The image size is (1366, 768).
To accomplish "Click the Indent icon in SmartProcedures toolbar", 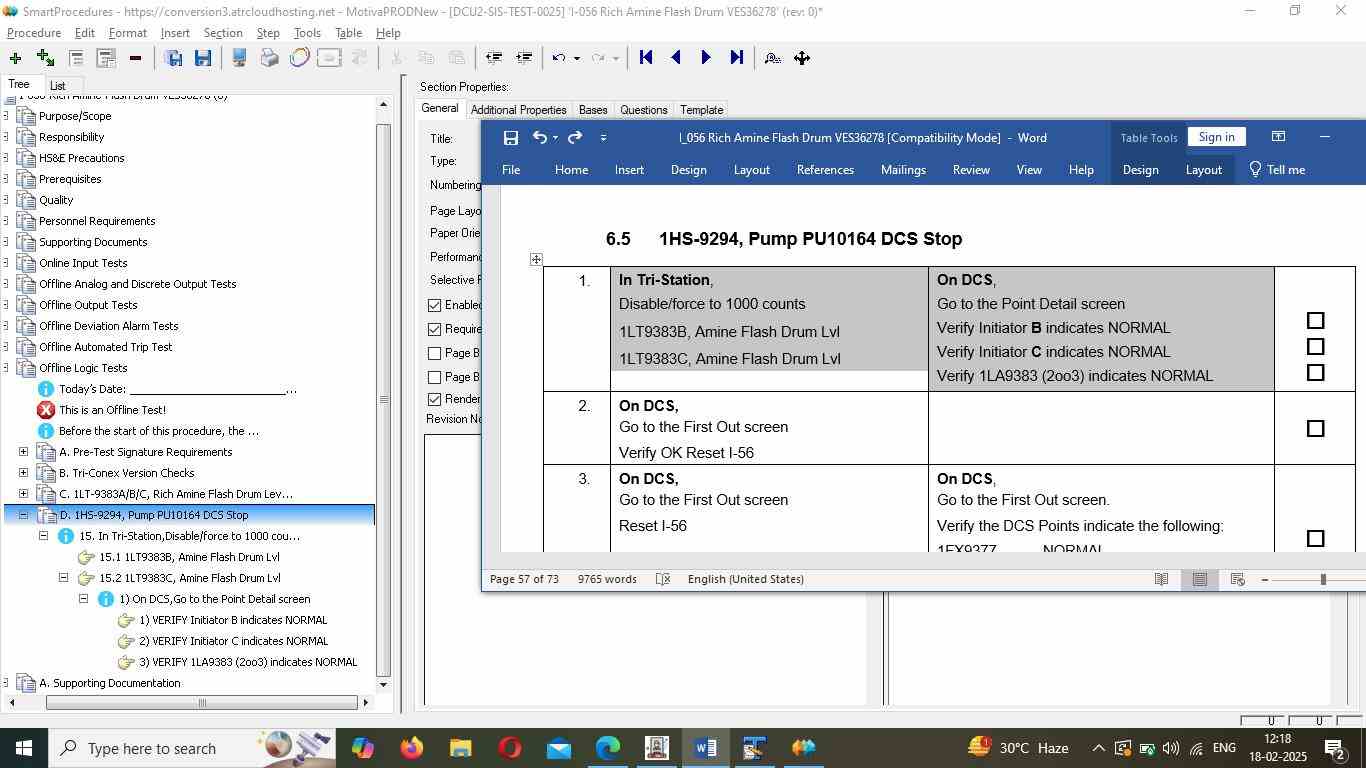I will [523, 58].
